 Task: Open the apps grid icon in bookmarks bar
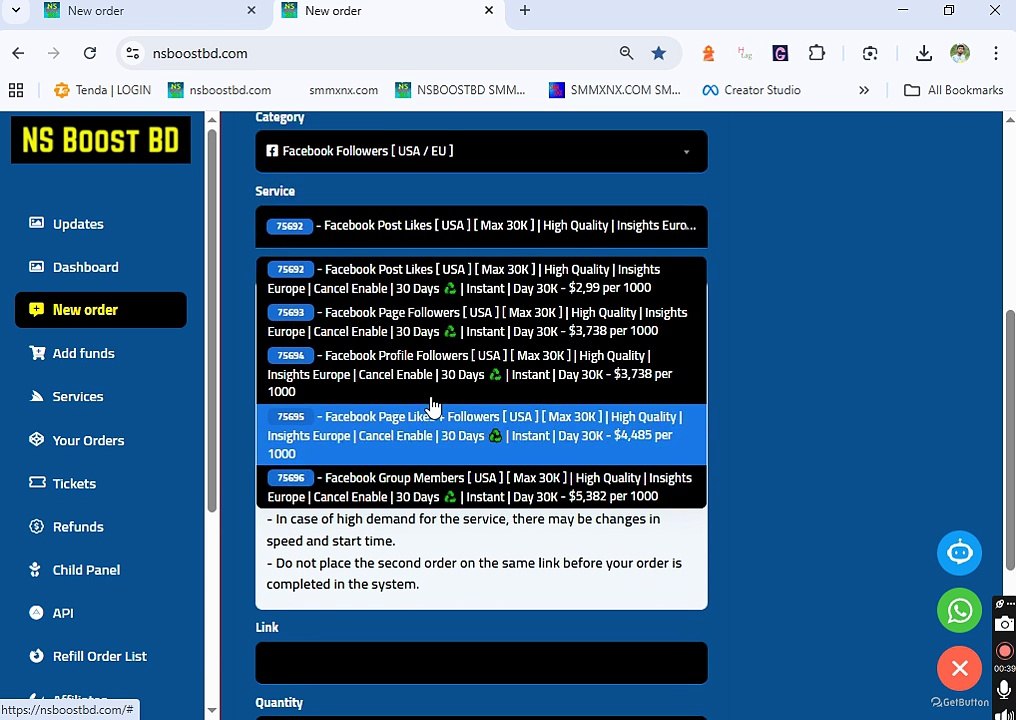point(16,90)
